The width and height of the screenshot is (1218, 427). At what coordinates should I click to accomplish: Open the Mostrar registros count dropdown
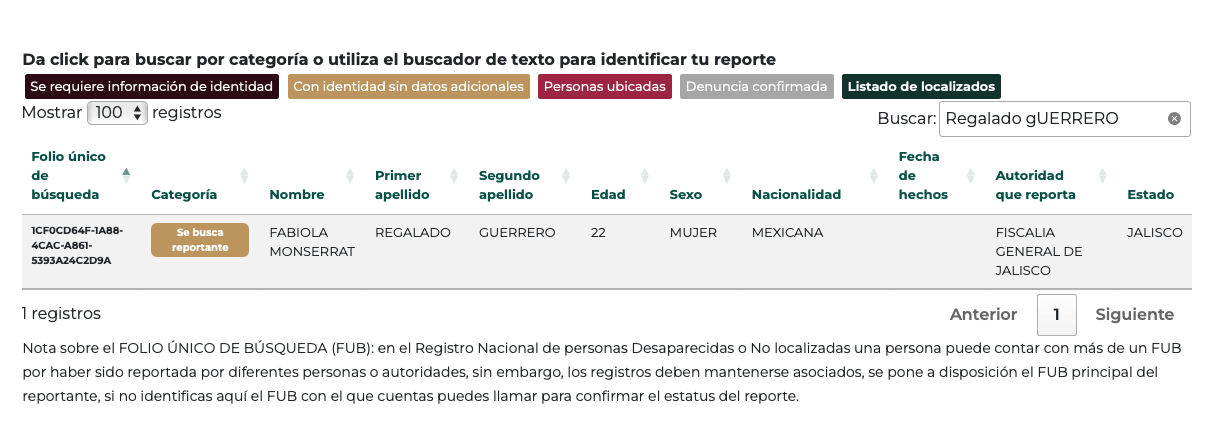(117, 113)
